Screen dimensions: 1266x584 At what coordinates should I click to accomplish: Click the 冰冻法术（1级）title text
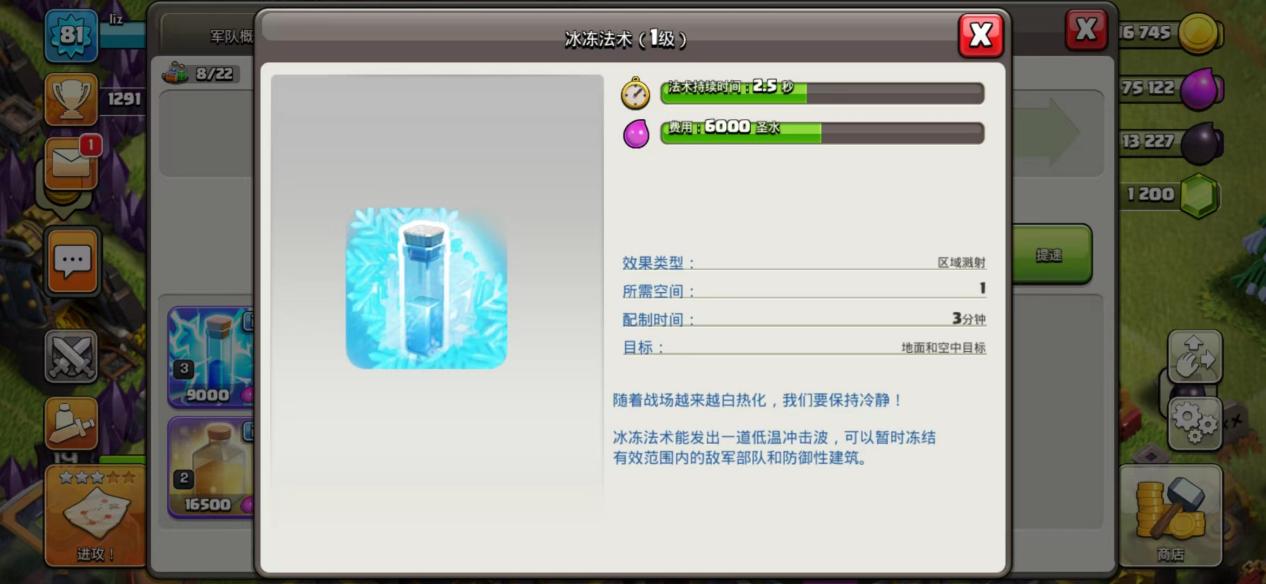pyautogui.click(x=626, y=39)
